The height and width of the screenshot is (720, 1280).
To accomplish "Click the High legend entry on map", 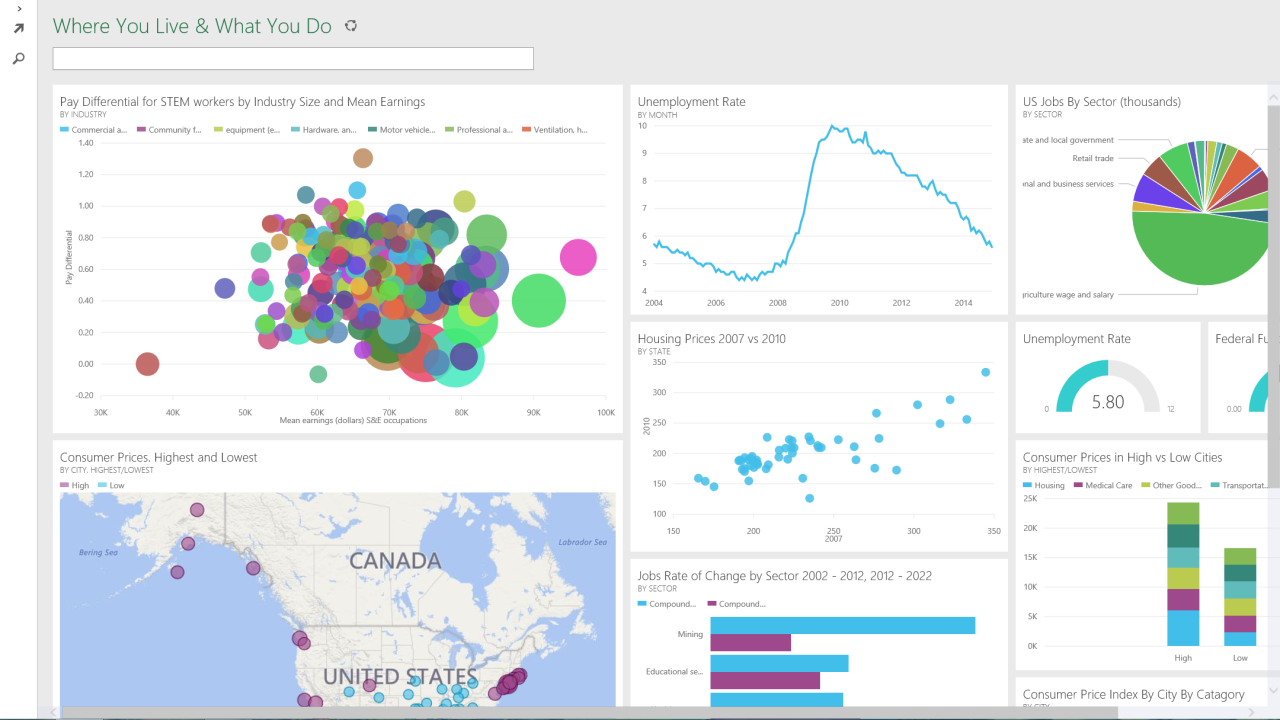I will click(74, 485).
